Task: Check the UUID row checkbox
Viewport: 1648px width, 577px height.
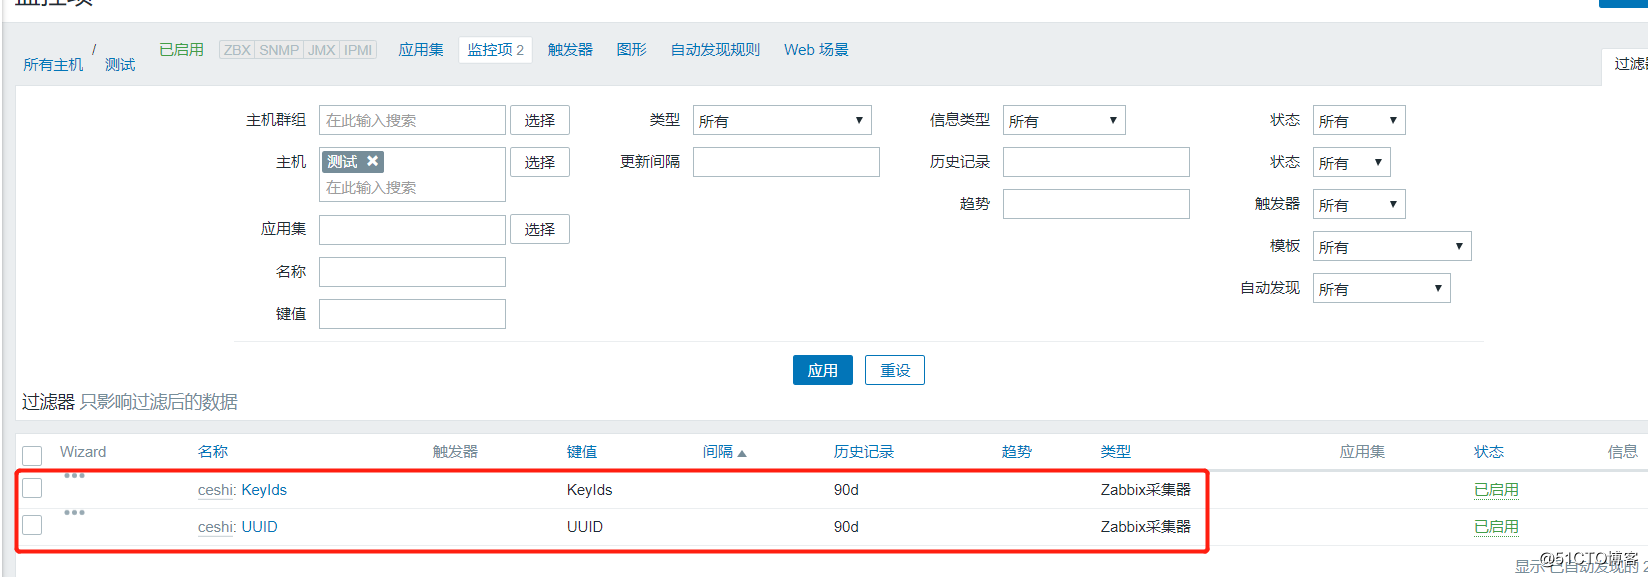Action: coord(32,525)
